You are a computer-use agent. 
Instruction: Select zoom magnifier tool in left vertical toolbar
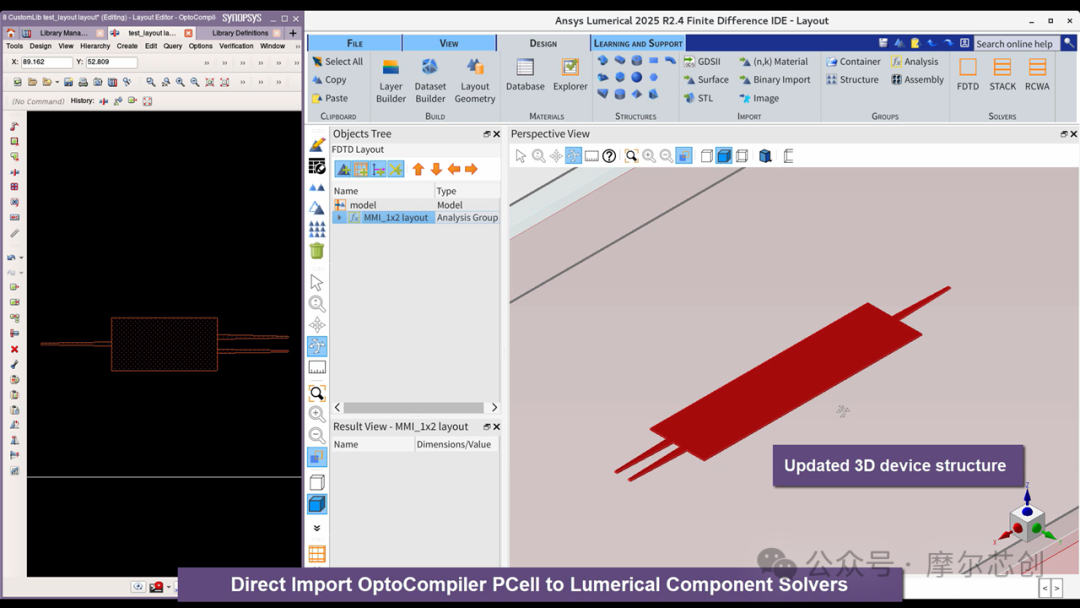point(317,304)
